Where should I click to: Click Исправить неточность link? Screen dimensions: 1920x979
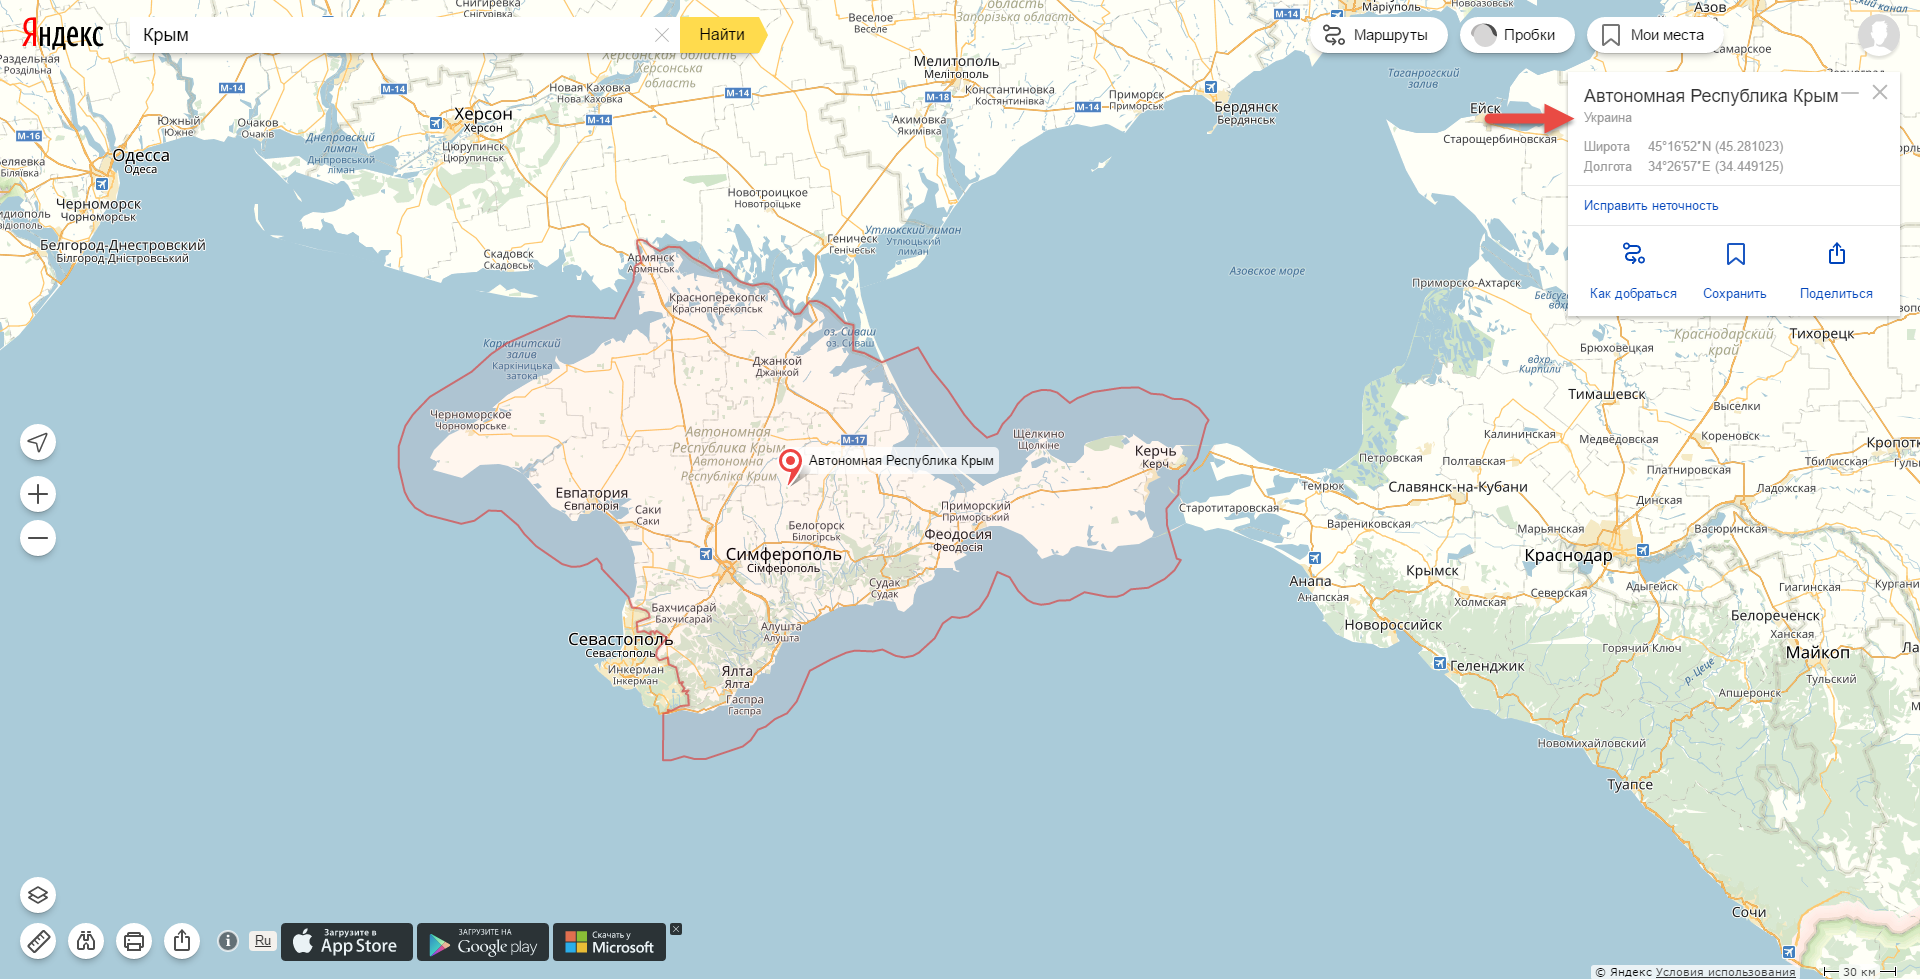point(1651,206)
